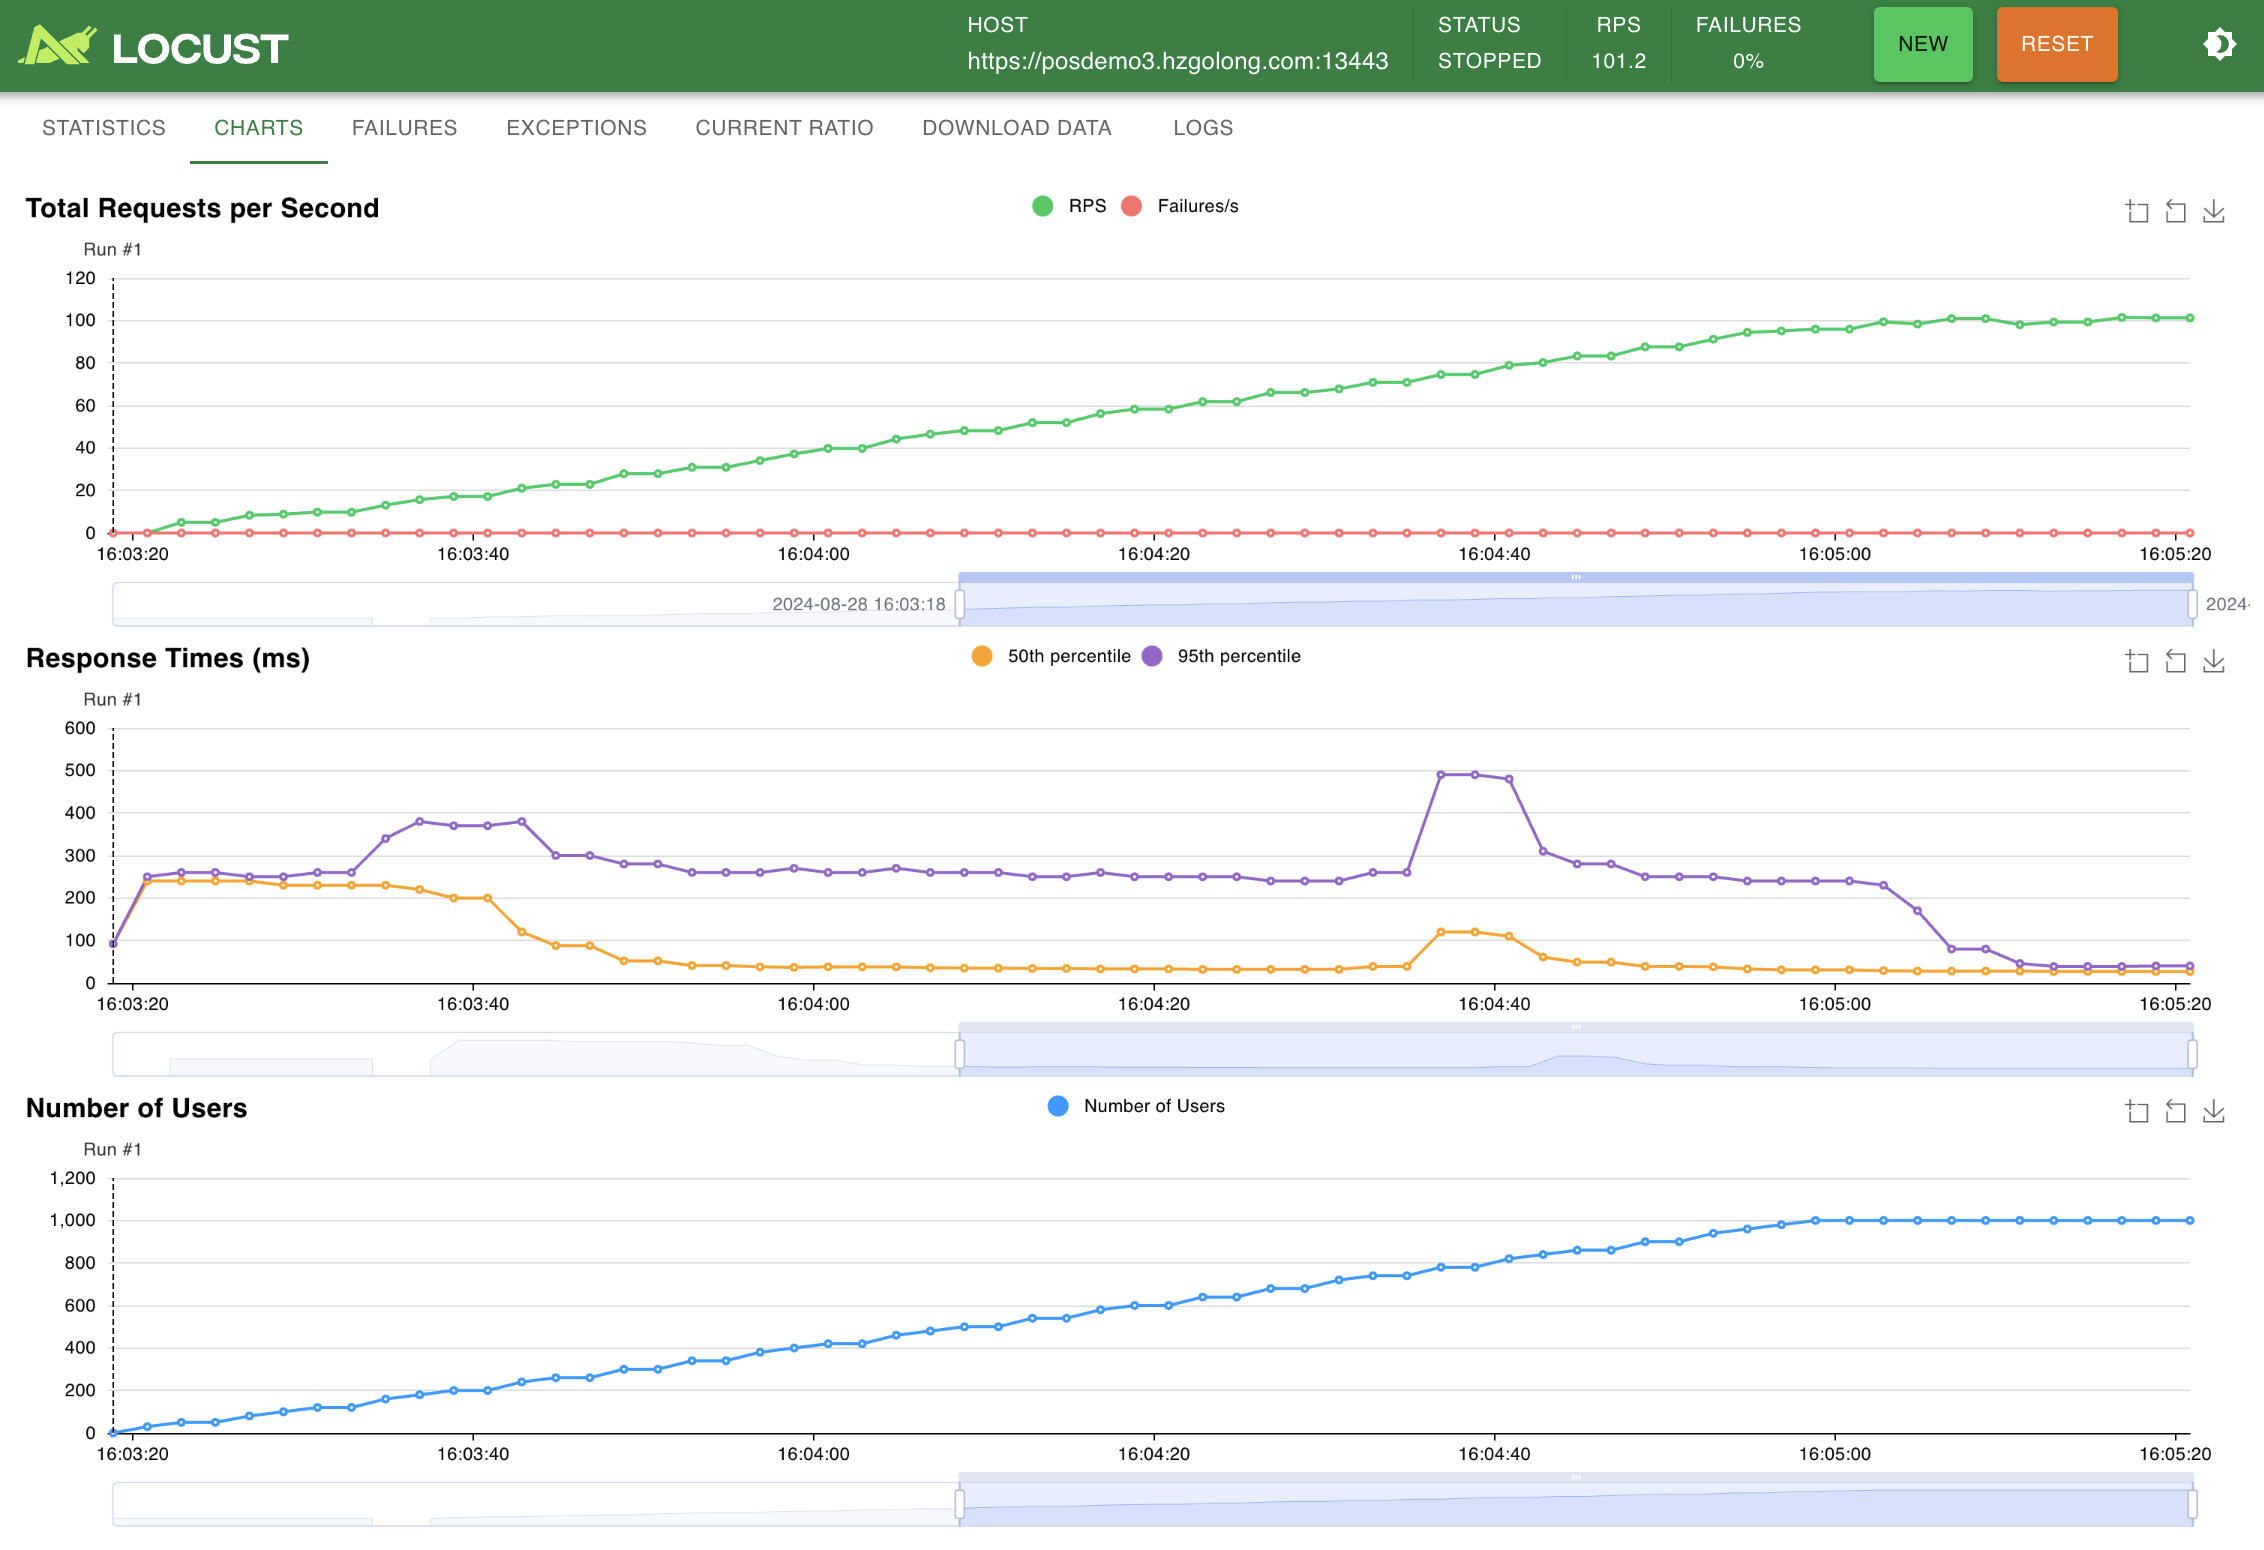Click the failures value 0%
Screen dimensions: 2264x1550
click(1748, 61)
